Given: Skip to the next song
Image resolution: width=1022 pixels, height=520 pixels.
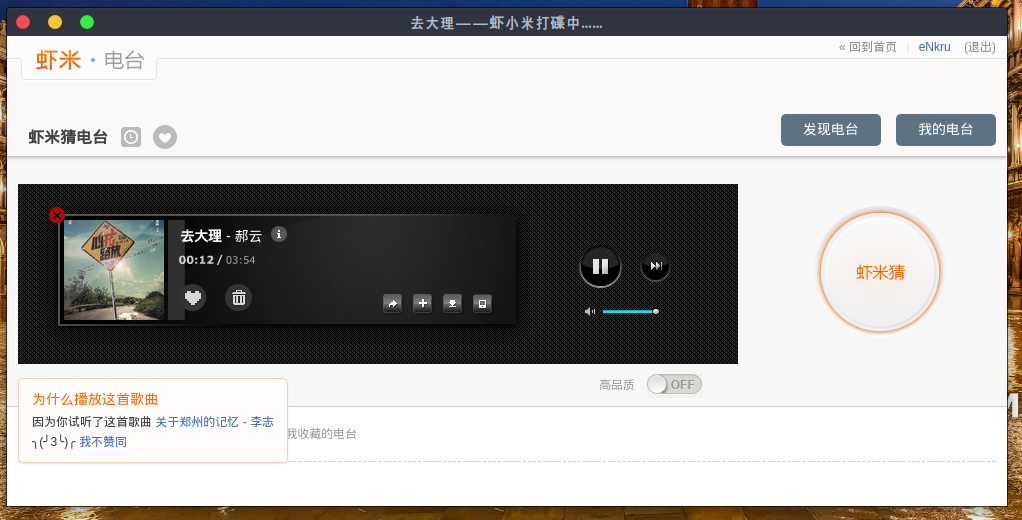Looking at the screenshot, I should (656, 266).
